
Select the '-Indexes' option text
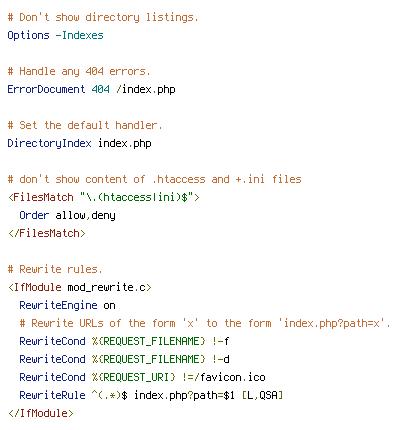pyautogui.click(x=79, y=35)
